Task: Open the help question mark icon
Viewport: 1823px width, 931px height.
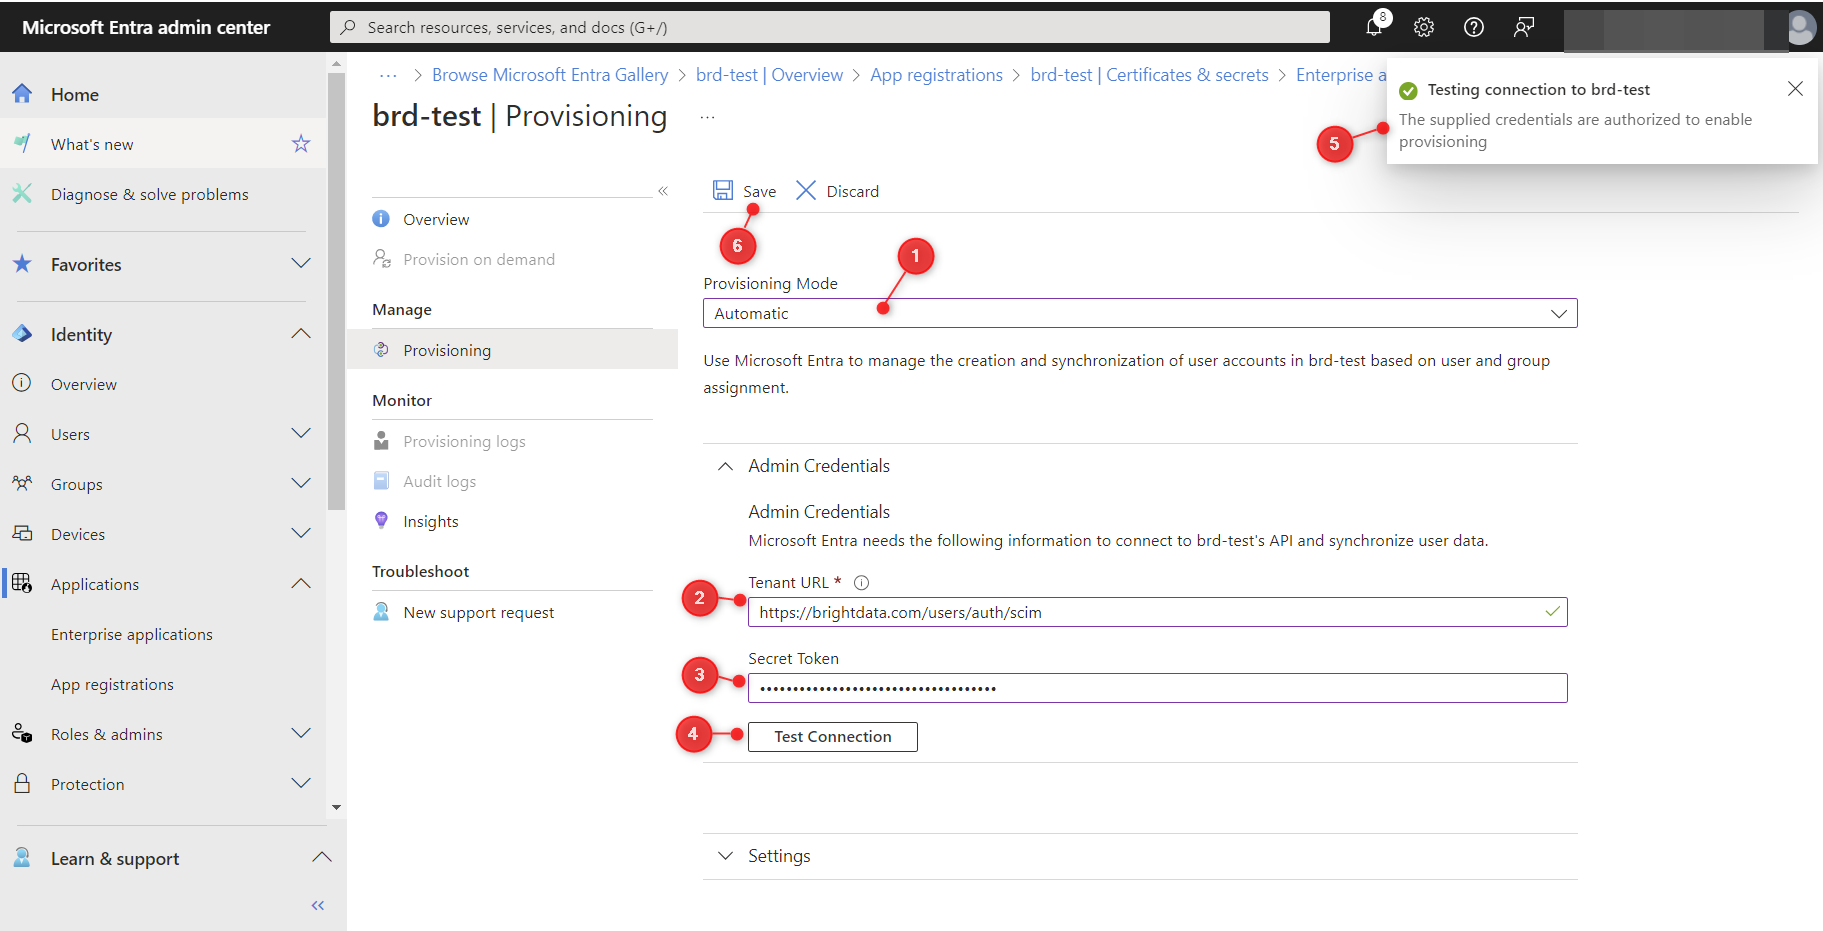Action: (x=1474, y=27)
